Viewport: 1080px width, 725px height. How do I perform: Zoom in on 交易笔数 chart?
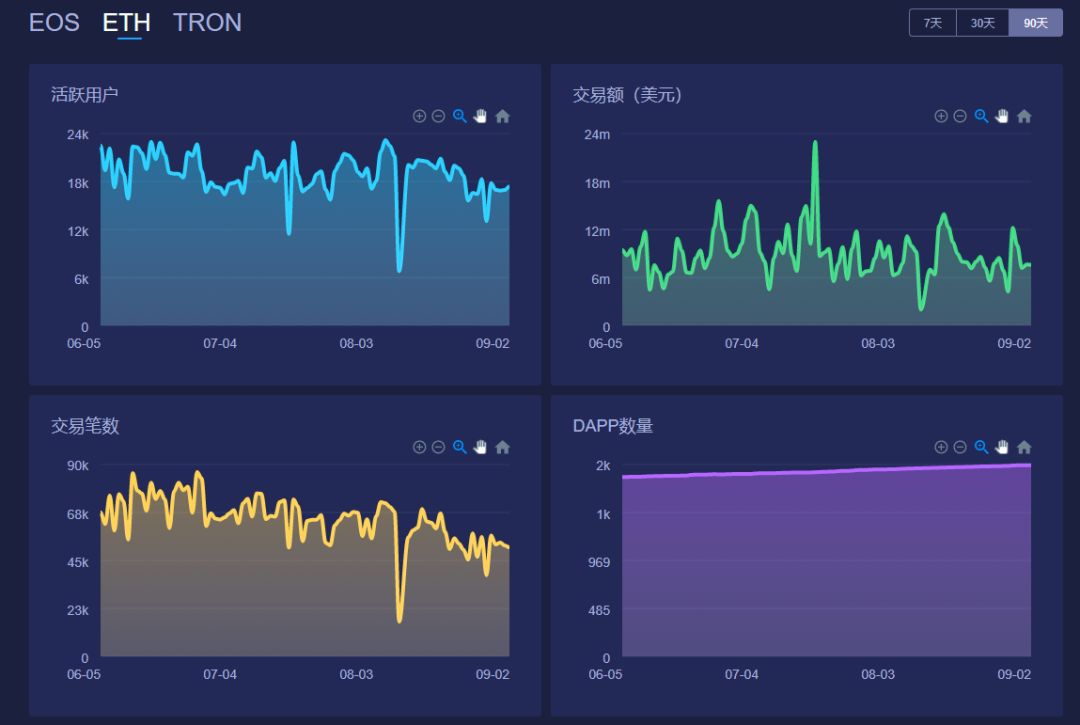pyautogui.click(x=419, y=448)
